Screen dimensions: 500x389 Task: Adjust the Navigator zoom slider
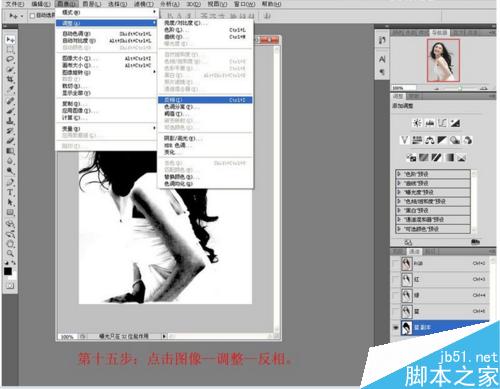[x=460, y=88]
